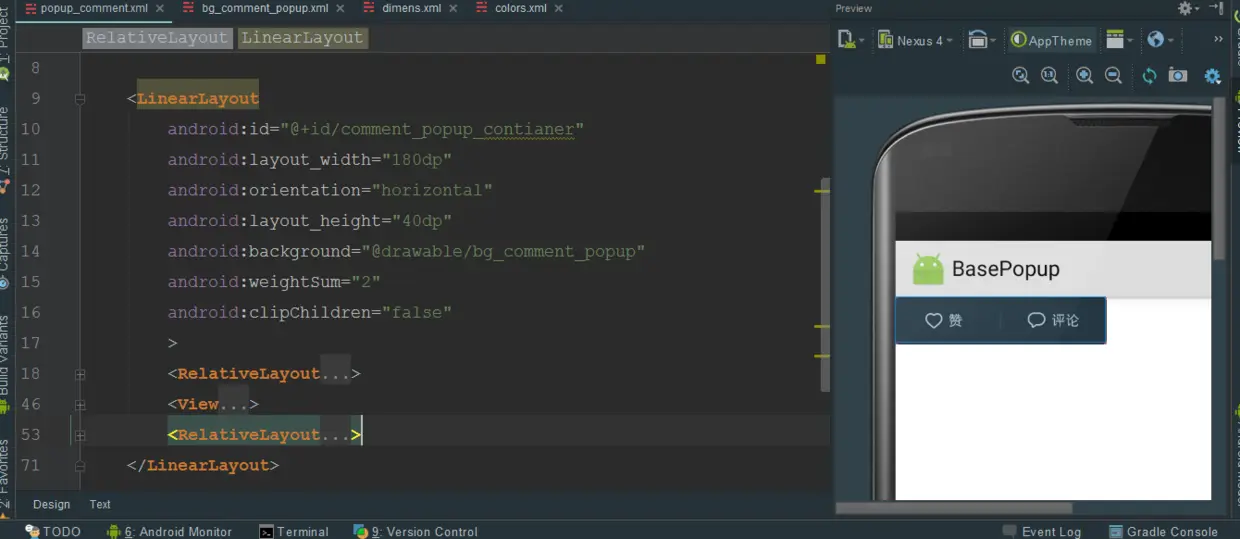1240x539 pixels.
Task: Click the layout_height "40dp" value
Action: coord(416,221)
